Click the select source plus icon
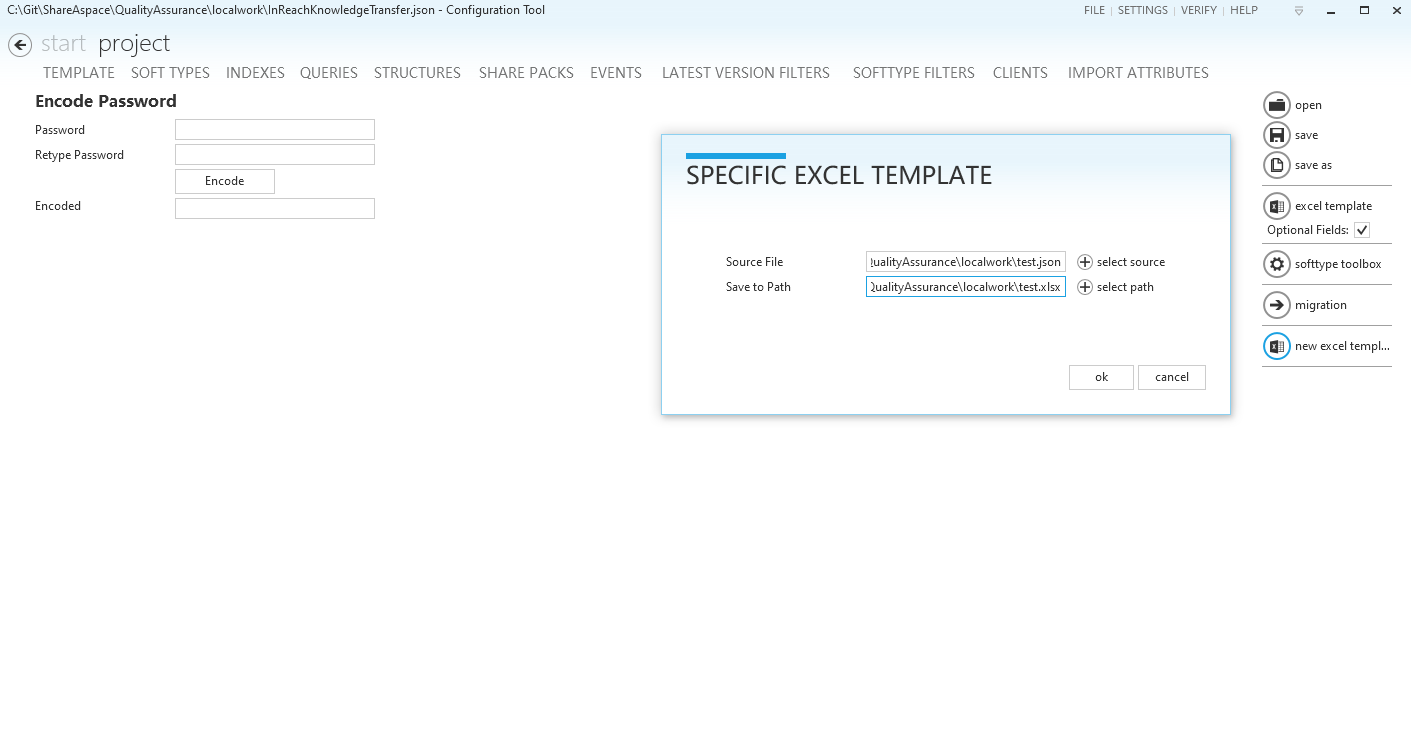The image size is (1411, 755). coord(1084,261)
